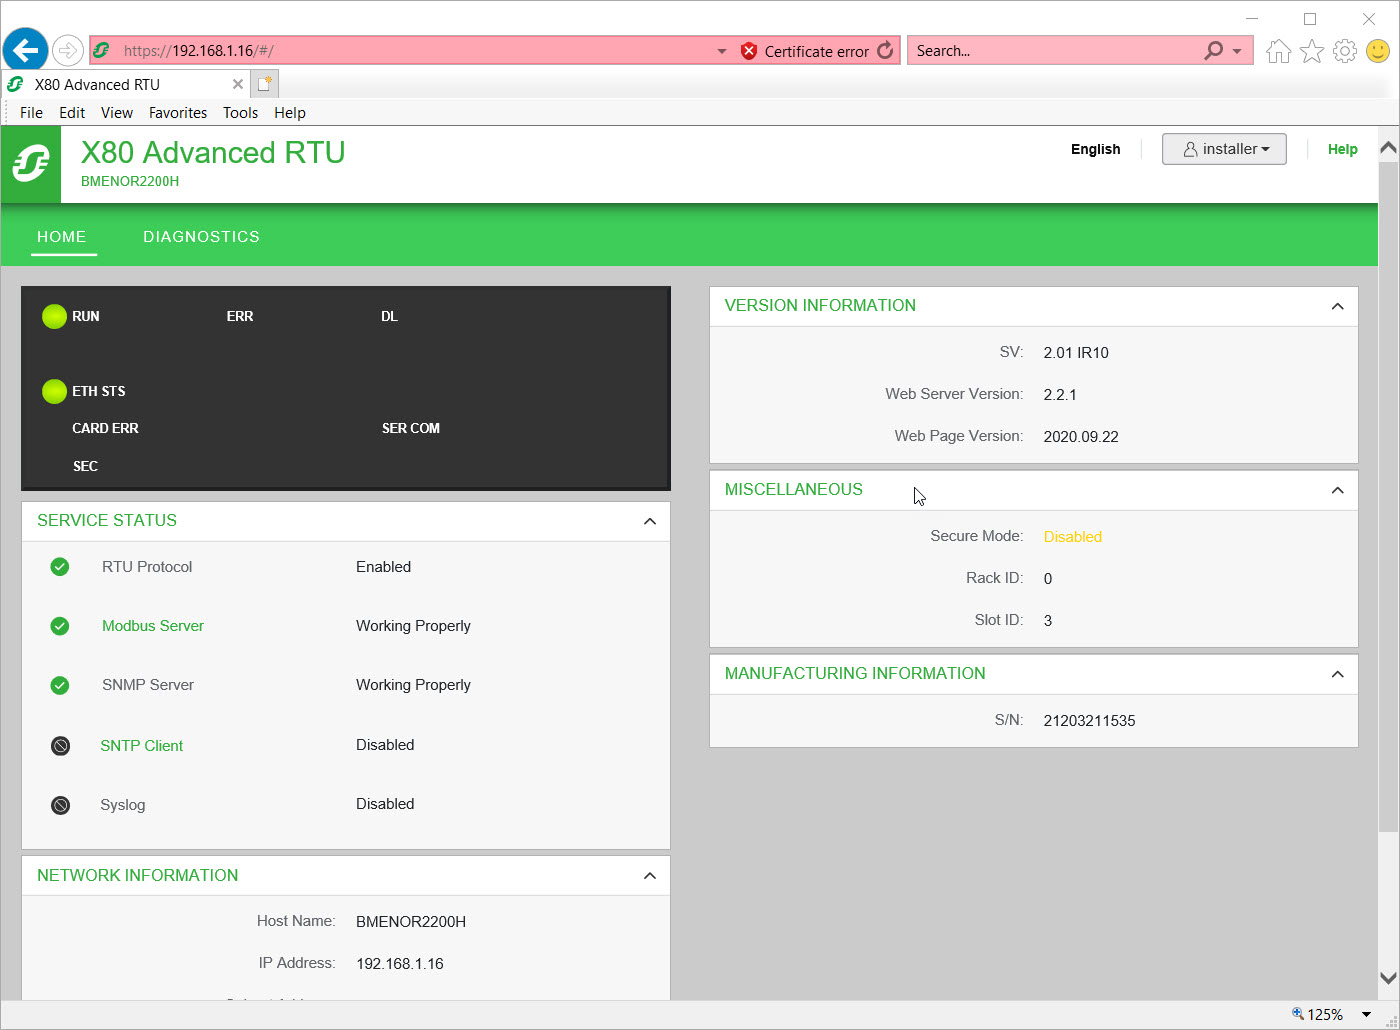Open the File menu
This screenshot has width=1400, height=1030.
point(31,113)
